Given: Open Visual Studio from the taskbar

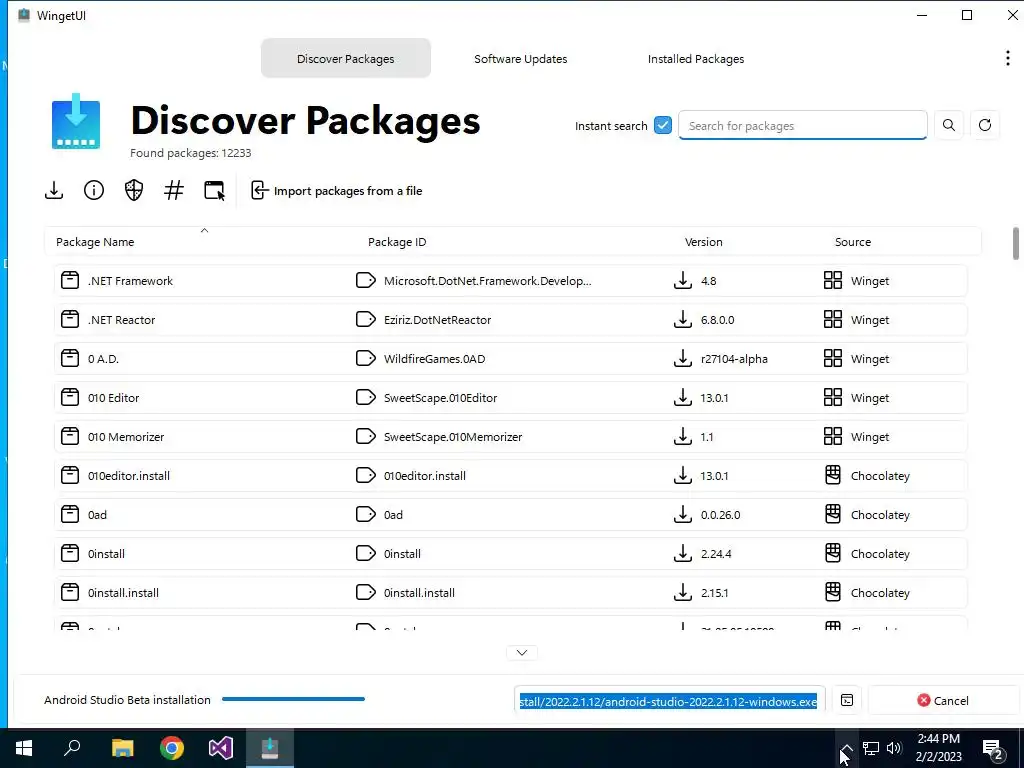Looking at the screenshot, I should pos(221,748).
